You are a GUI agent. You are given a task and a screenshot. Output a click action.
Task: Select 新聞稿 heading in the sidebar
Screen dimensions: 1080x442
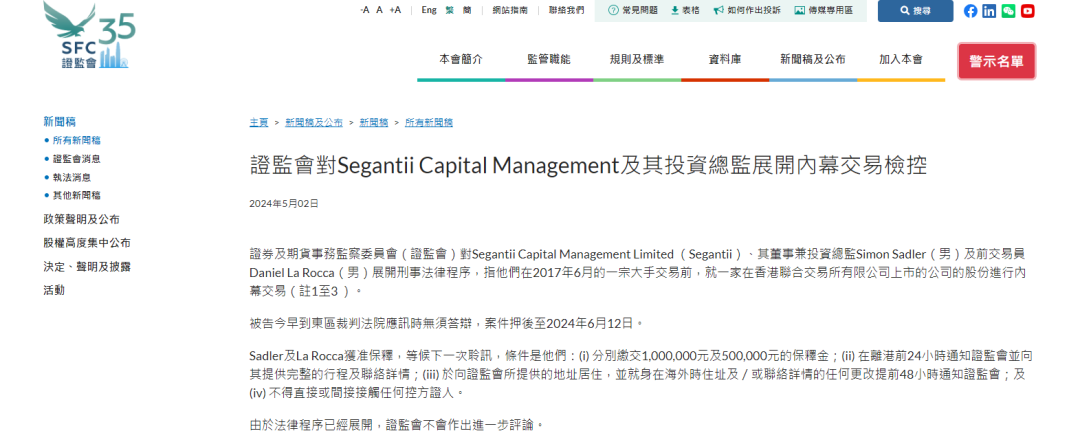pos(58,121)
